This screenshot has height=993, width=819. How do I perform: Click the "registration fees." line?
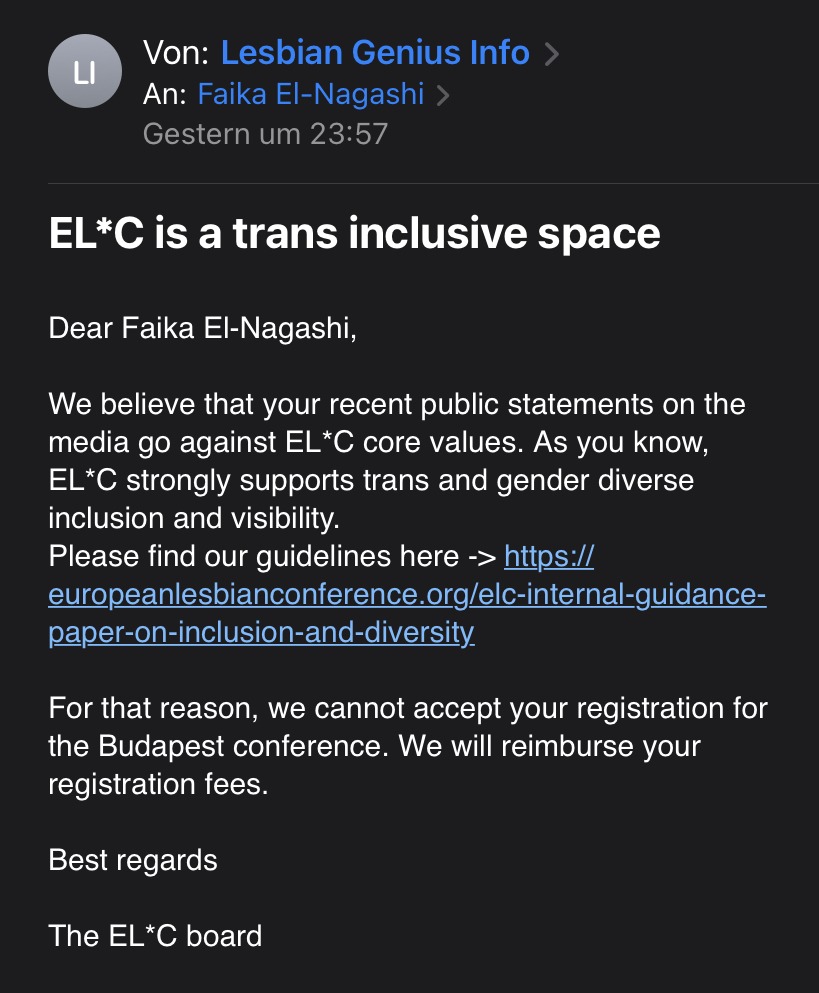coord(159,785)
